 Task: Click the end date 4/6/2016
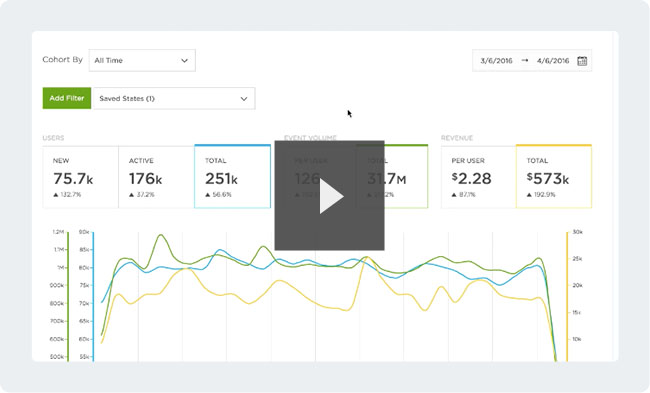553,61
